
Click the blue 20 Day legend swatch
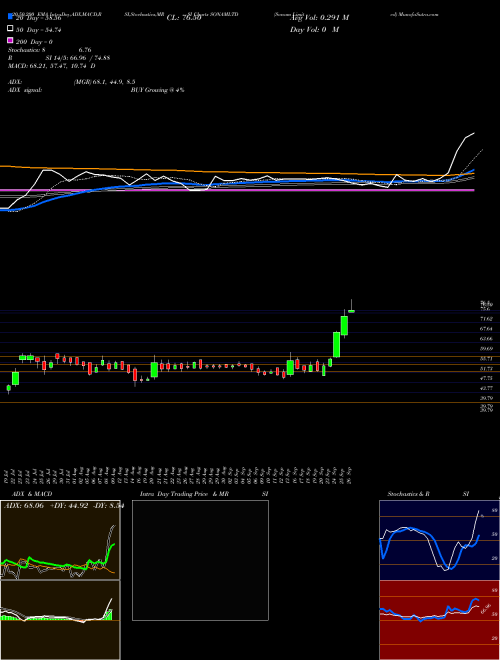click(10, 16)
